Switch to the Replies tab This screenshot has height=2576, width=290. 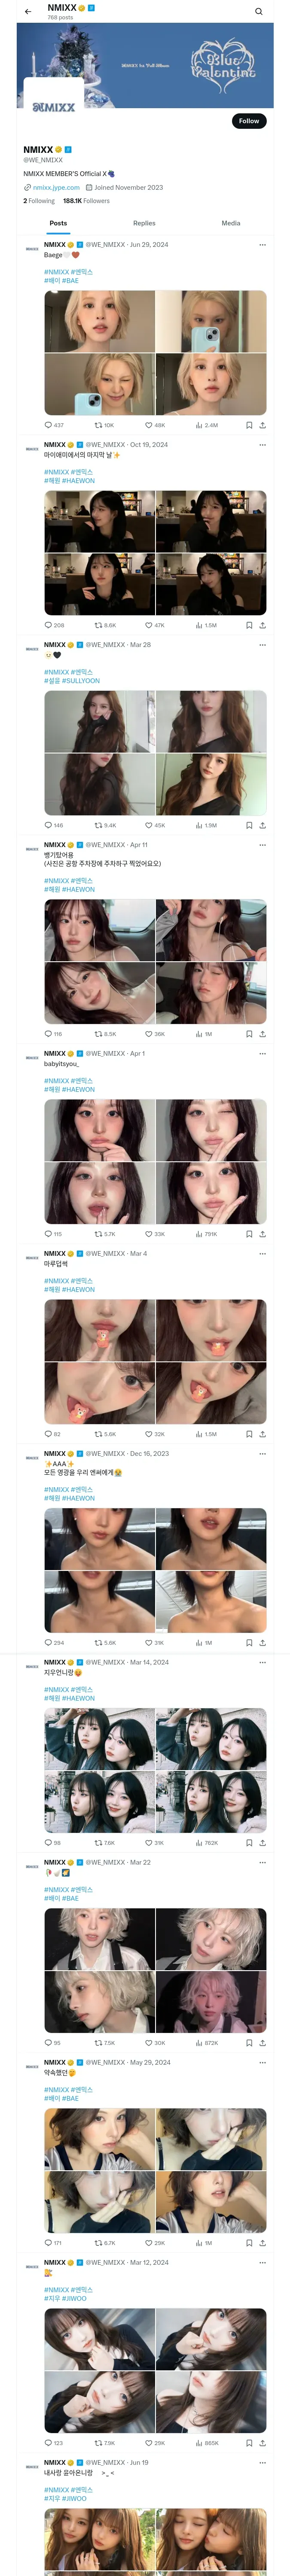[144, 223]
